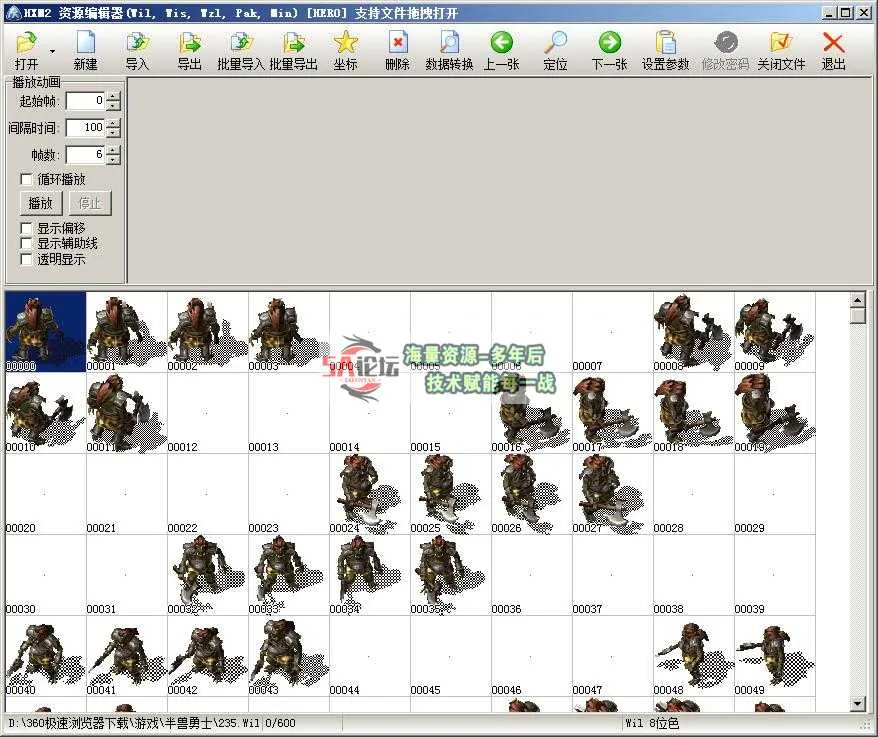
Task: Enable the 循环播放 loop checkbox
Action: (26, 179)
